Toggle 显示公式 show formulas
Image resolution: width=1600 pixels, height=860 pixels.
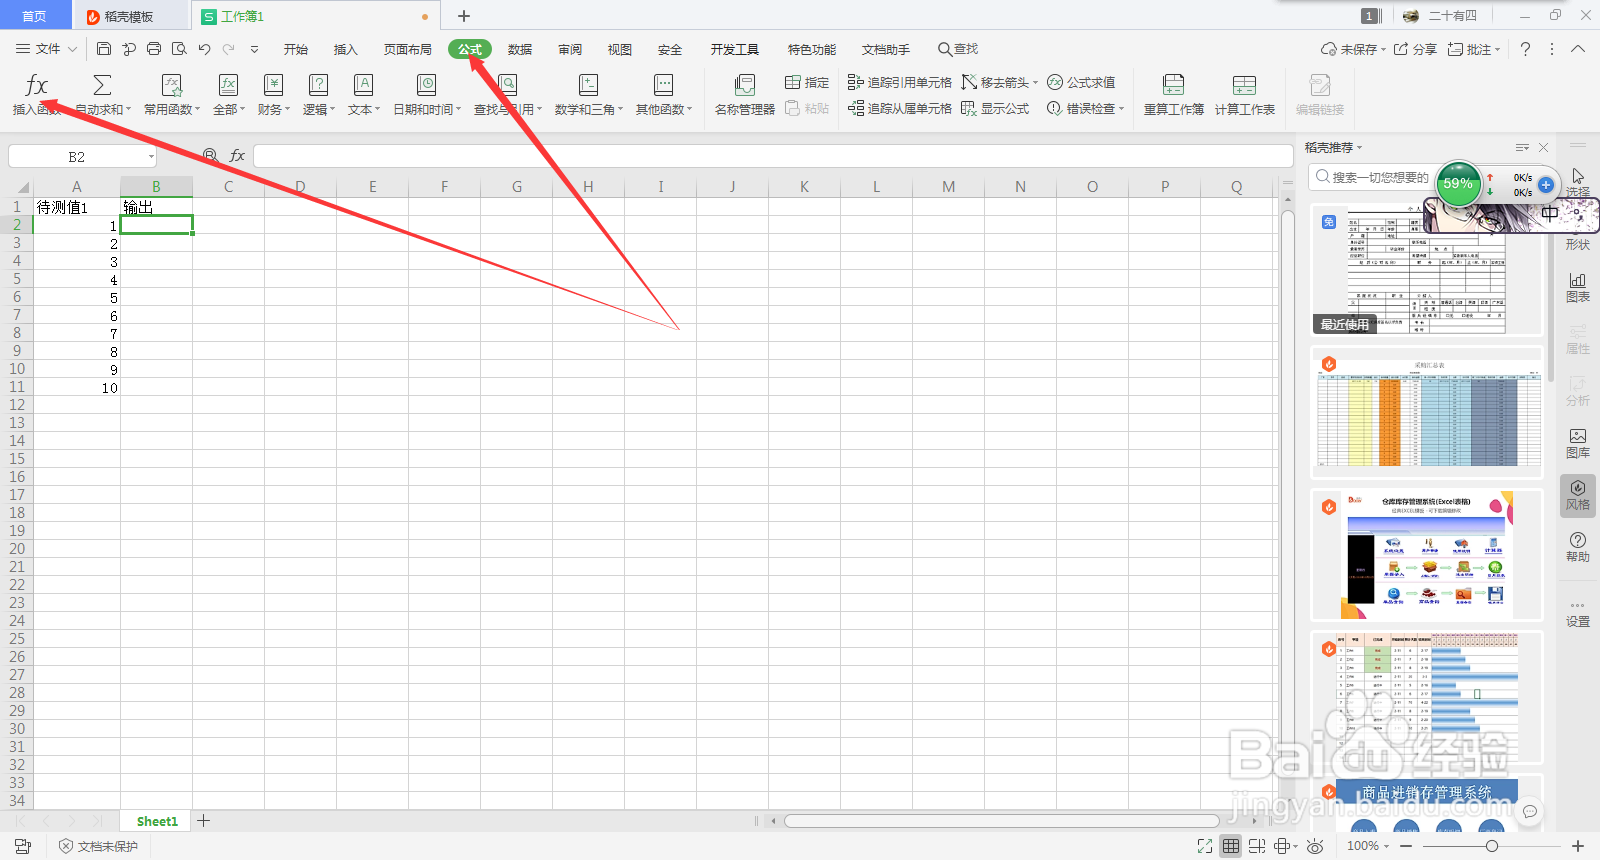995,108
